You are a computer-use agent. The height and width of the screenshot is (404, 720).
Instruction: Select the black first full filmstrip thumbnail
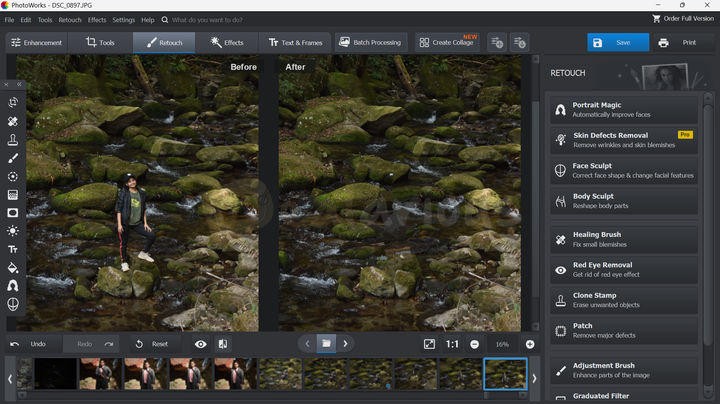(x=55, y=374)
